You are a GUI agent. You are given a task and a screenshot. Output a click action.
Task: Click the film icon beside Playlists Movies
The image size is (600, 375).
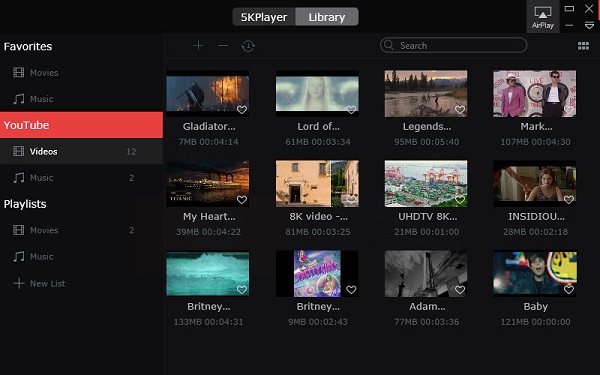(x=18, y=230)
